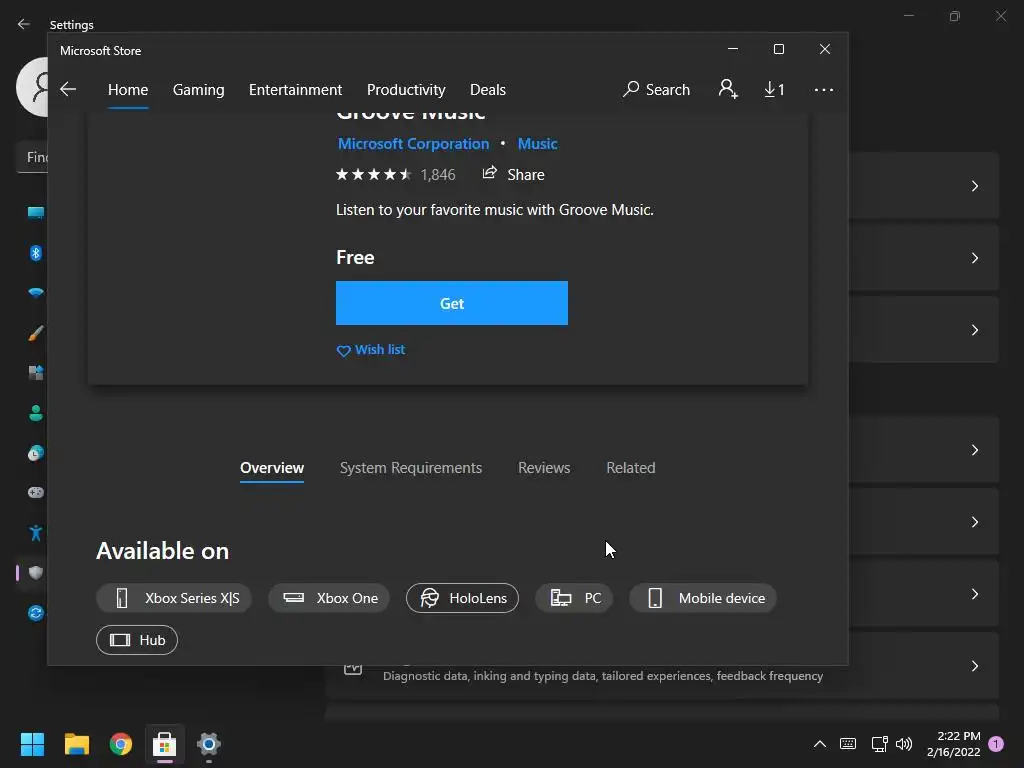Open the touch keyboard tray icon
Viewport: 1024px width, 768px height.
(x=848, y=744)
